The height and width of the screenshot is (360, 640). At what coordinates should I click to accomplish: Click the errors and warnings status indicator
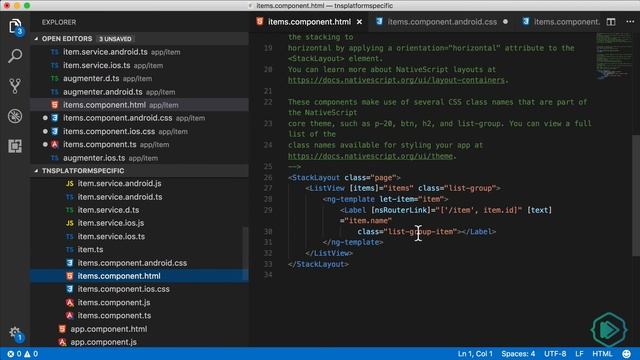coord(22,354)
